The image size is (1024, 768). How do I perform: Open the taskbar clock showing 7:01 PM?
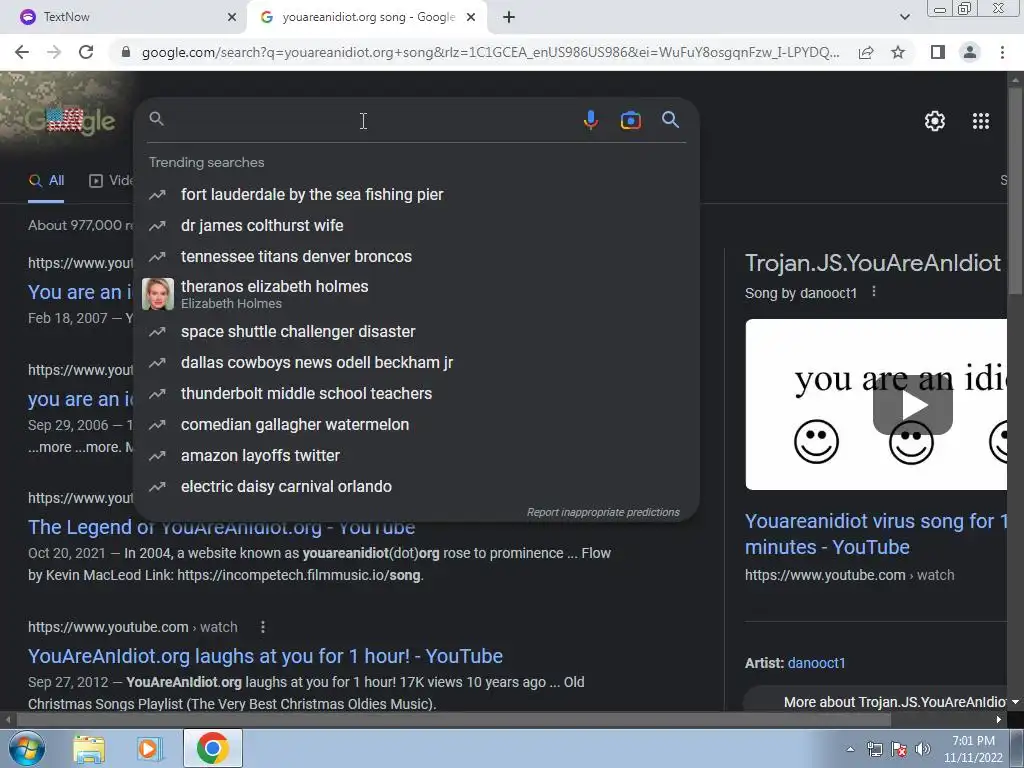[x=973, y=749]
